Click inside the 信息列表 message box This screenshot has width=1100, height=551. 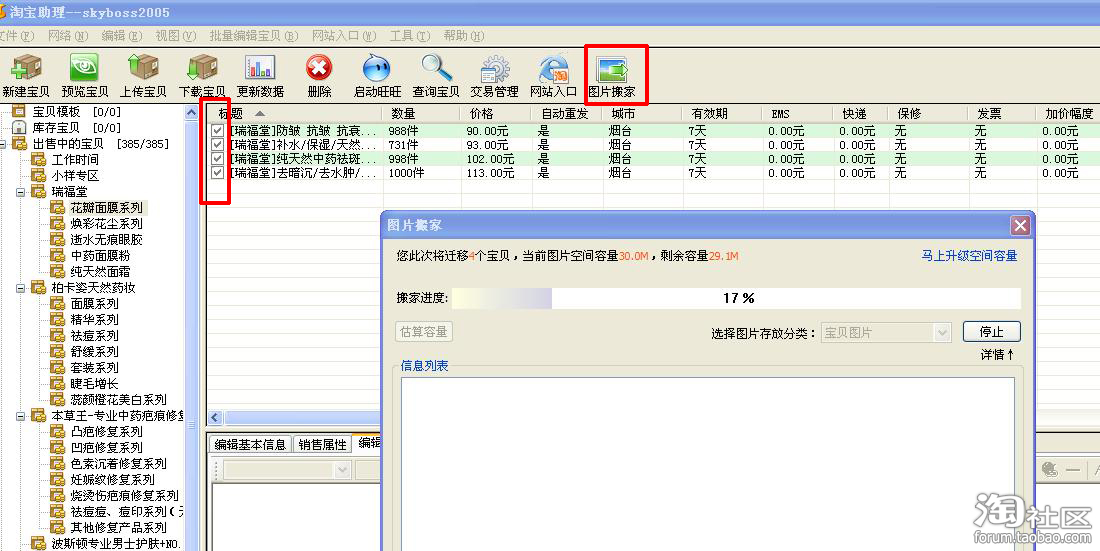click(x=708, y=464)
